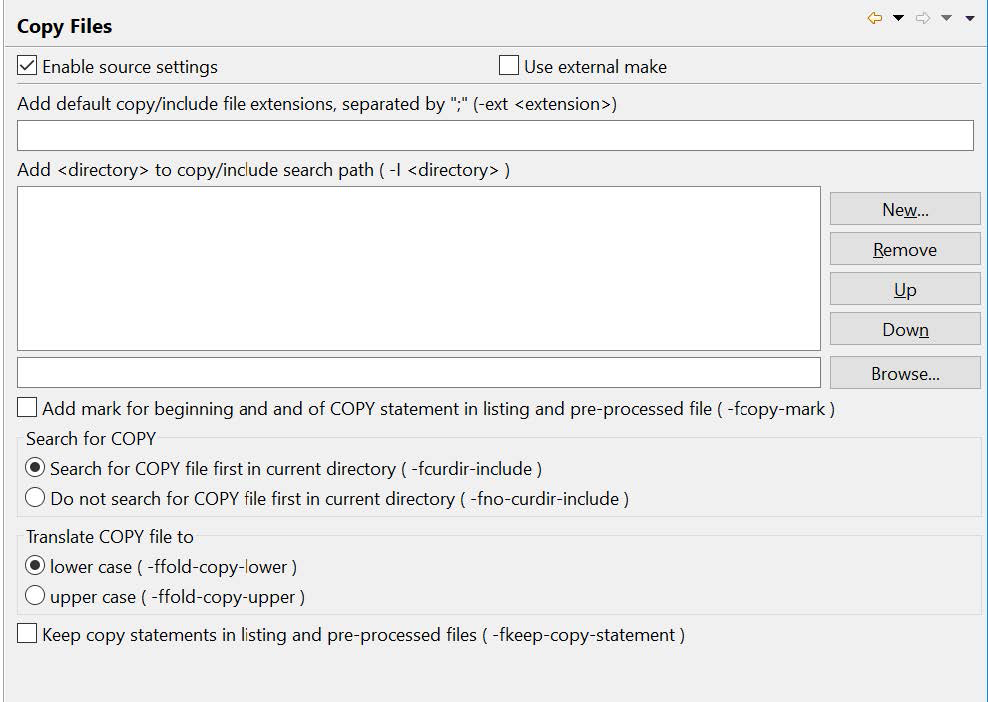Viewport: 988px width, 702px height.
Task: Open Browse to pick a directory
Action: coord(904,373)
